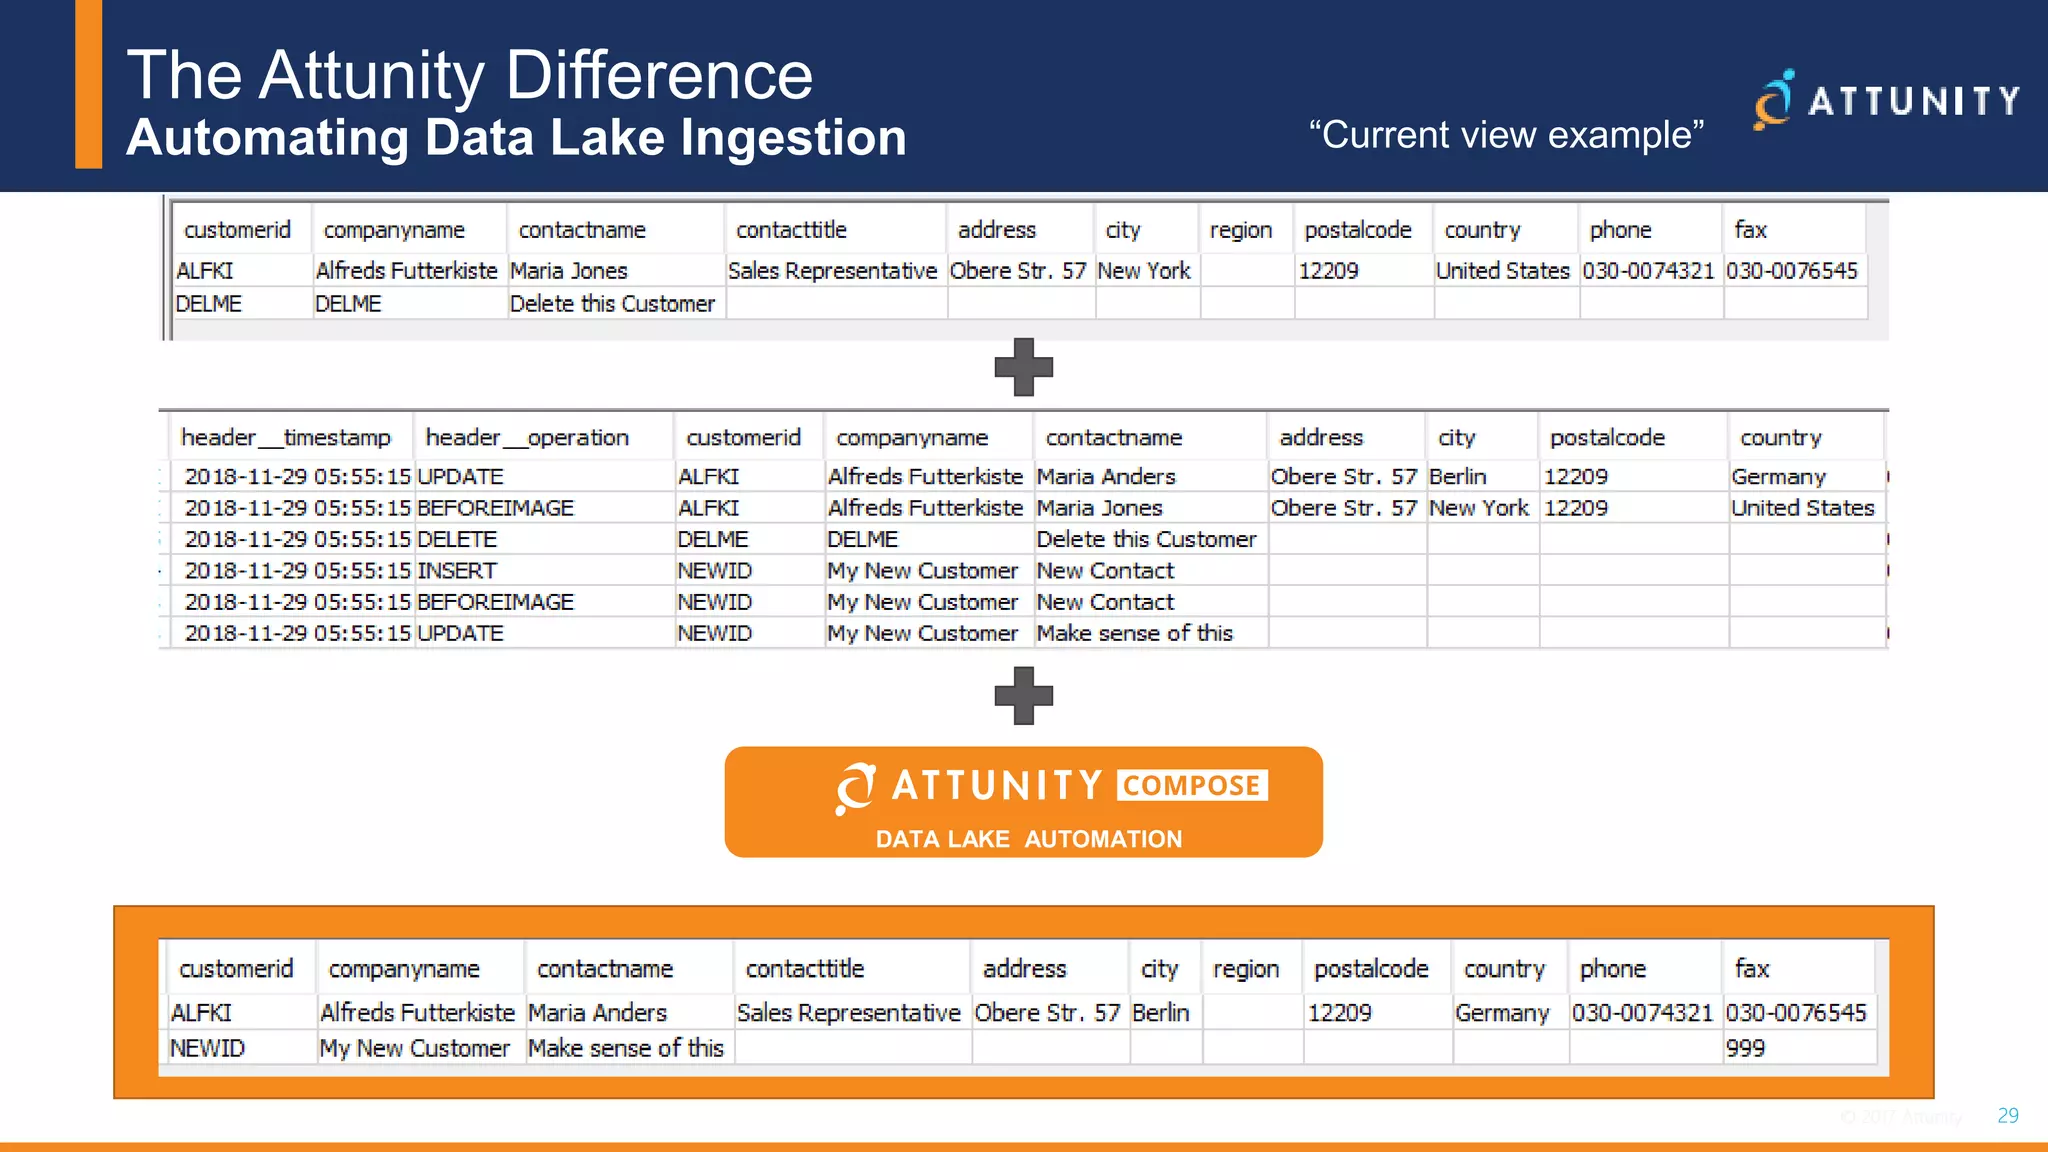This screenshot has height=1152, width=2048.
Task: Click contacttitle header in top table
Action: coord(791,230)
